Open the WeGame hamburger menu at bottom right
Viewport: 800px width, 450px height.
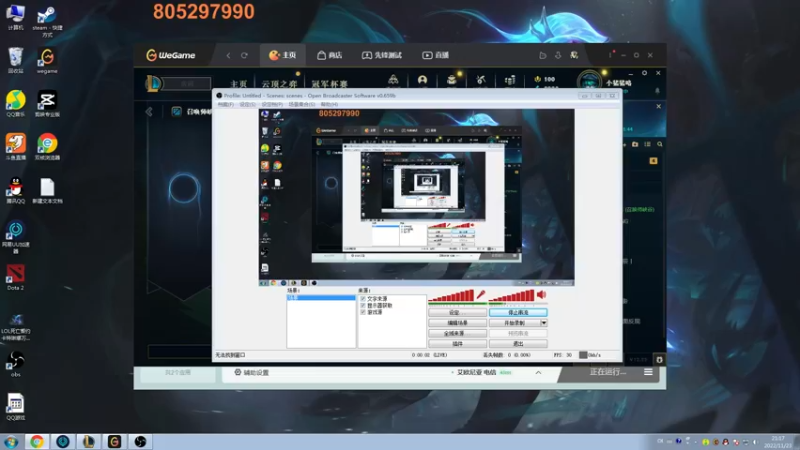pos(648,372)
